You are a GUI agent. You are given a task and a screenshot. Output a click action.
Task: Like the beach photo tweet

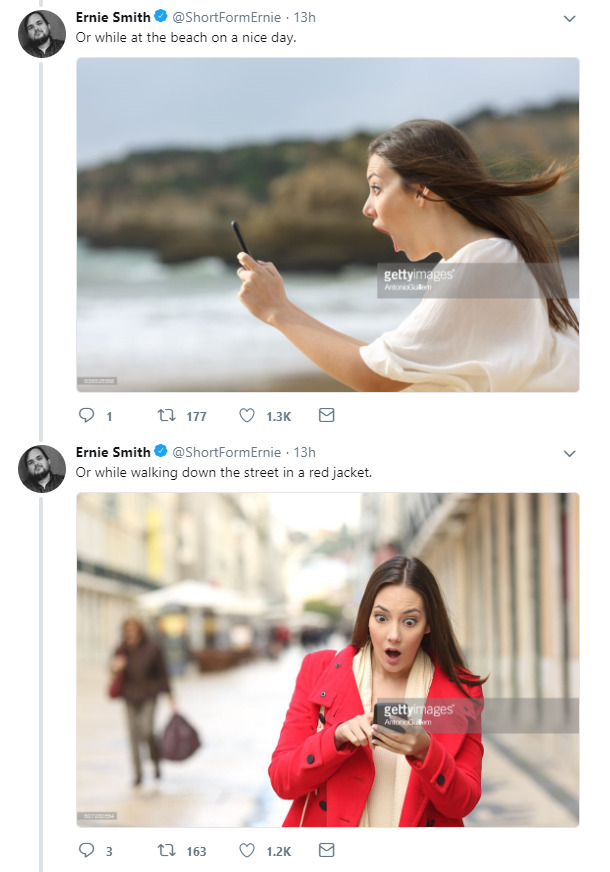247,416
